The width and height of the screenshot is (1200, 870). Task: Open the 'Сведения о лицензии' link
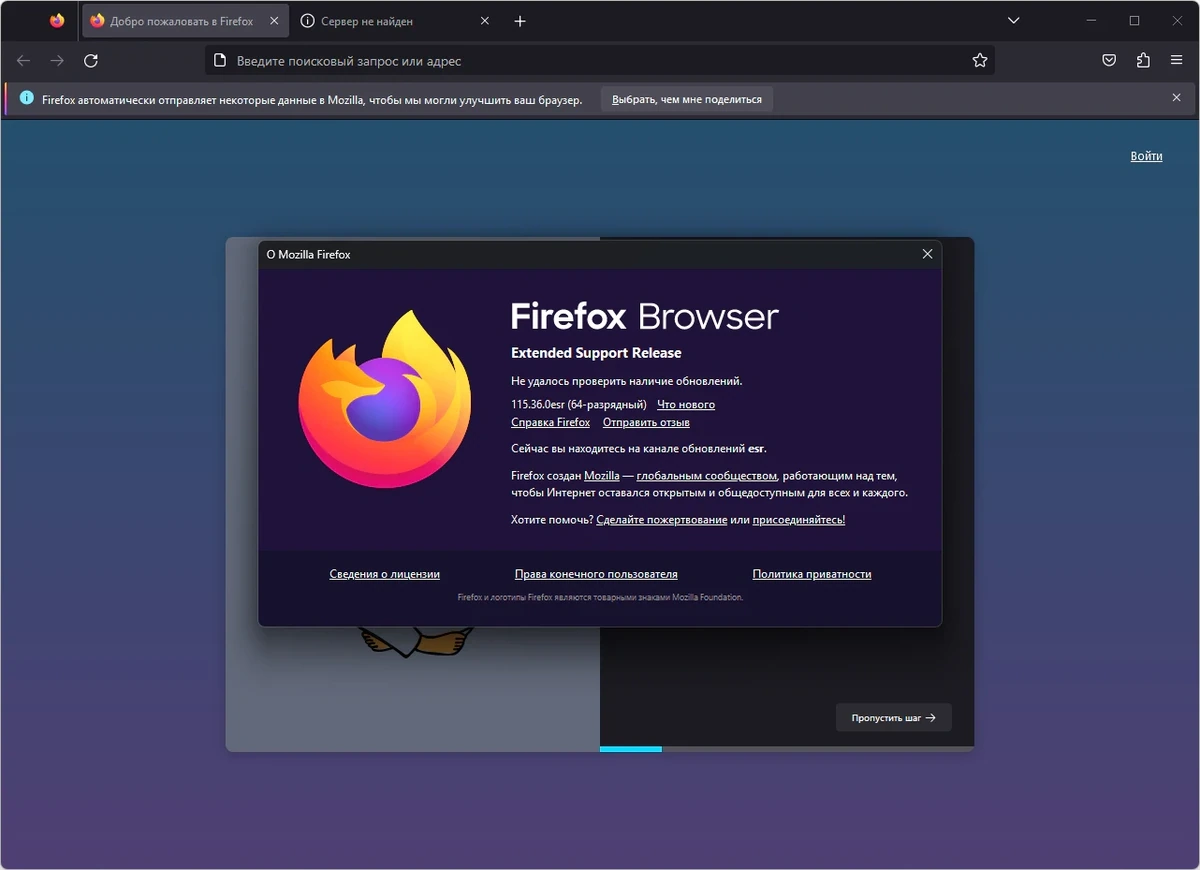coord(385,575)
